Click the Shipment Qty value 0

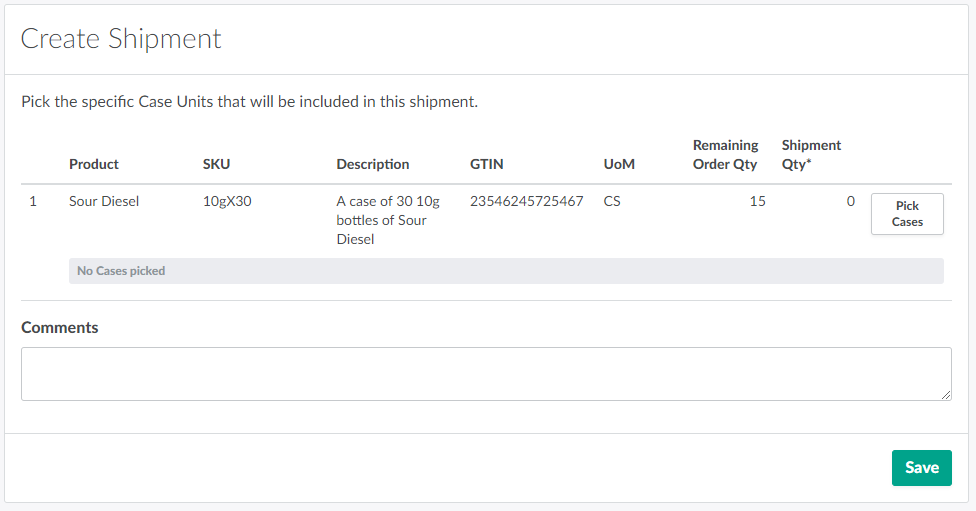[x=850, y=201]
